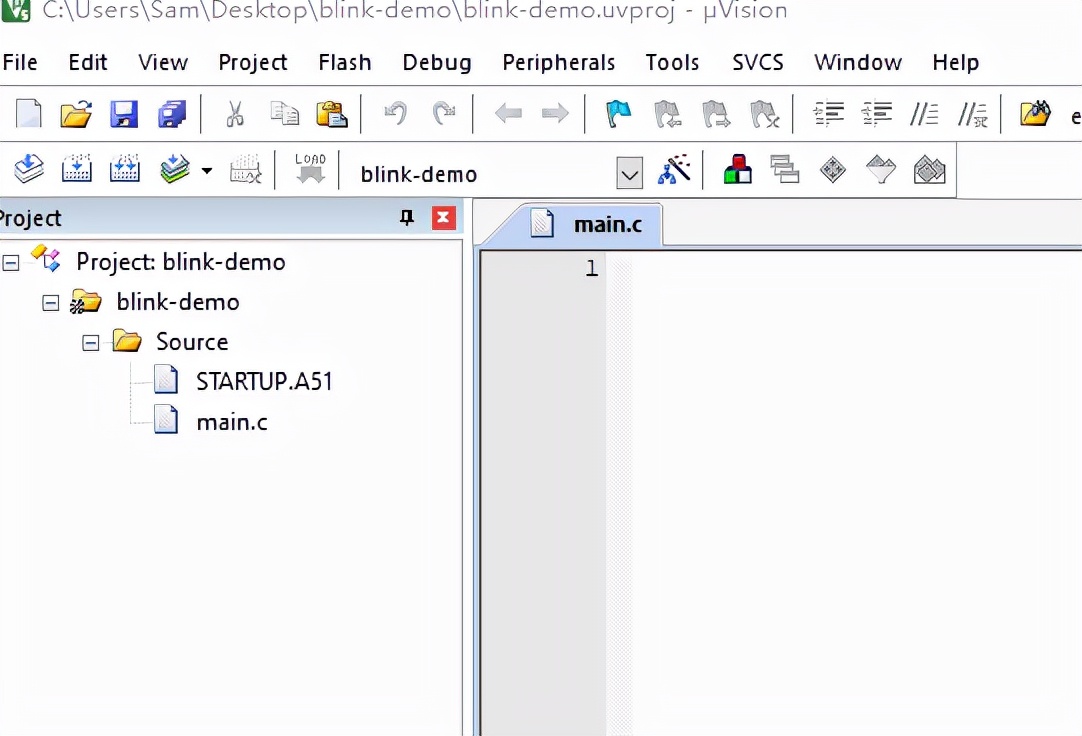Select the Source group folder
Screen dimensions: 1082x736
(x=192, y=342)
